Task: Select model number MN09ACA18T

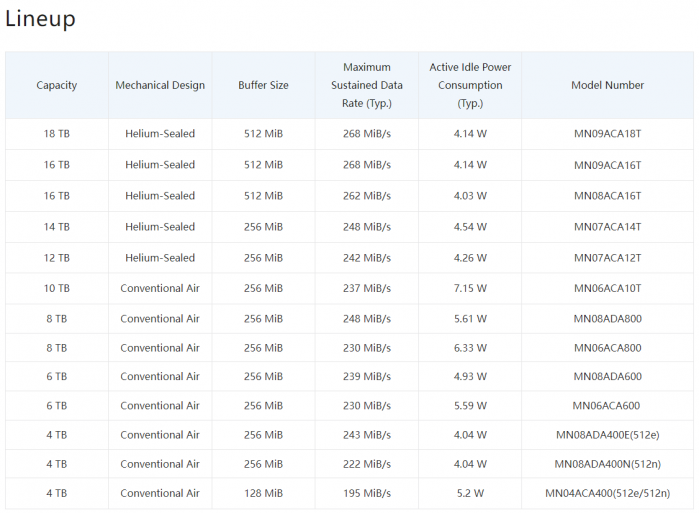Action: coord(608,133)
